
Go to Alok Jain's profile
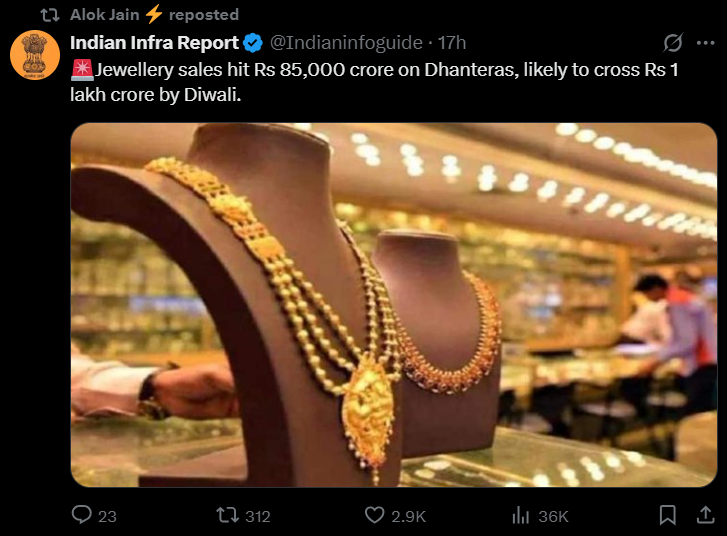(x=105, y=14)
